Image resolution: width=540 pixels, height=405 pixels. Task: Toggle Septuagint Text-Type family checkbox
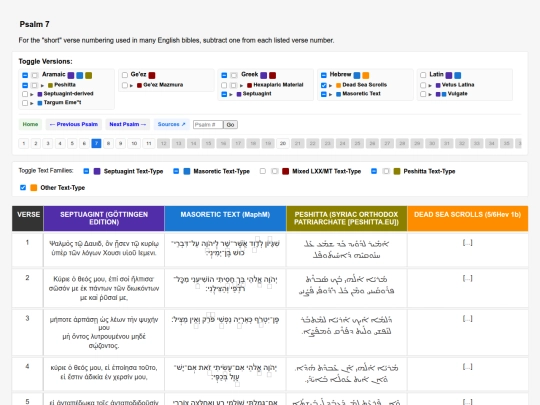pyautogui.click(x=86, y=171)
